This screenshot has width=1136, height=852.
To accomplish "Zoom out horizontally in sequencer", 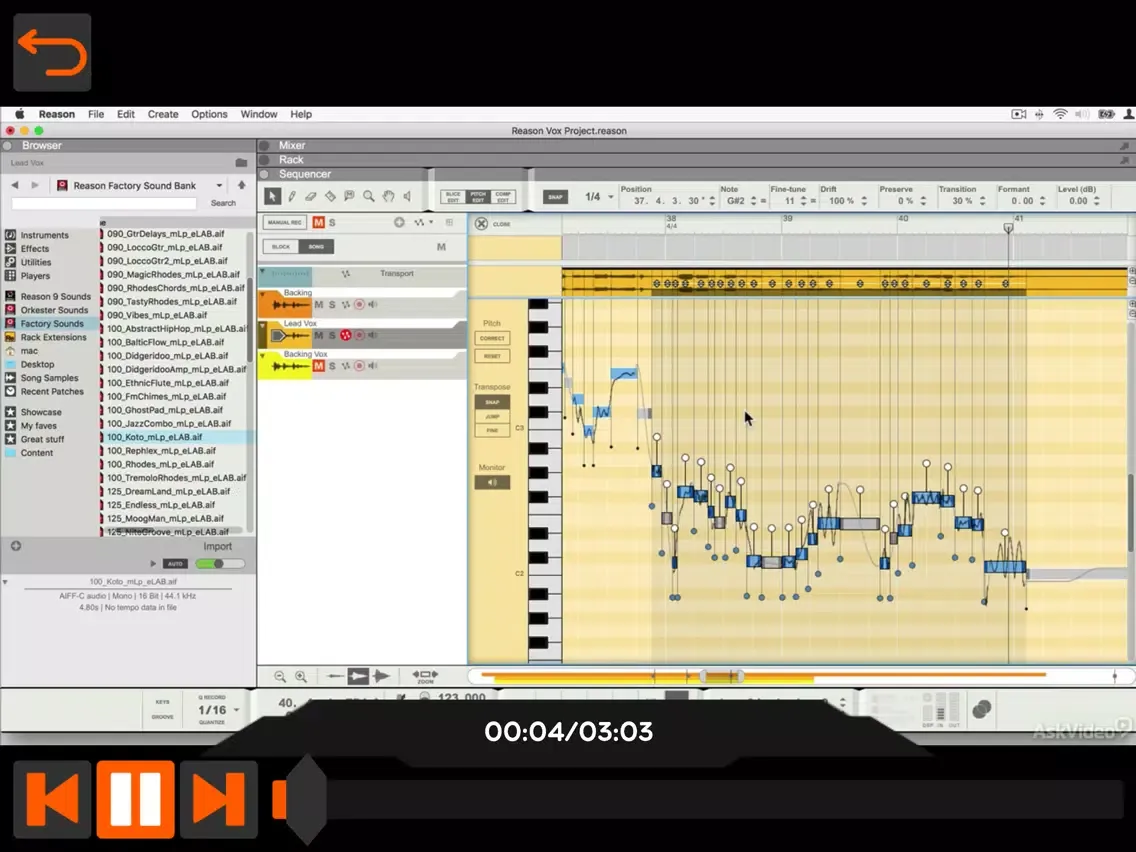I will 280,677.
